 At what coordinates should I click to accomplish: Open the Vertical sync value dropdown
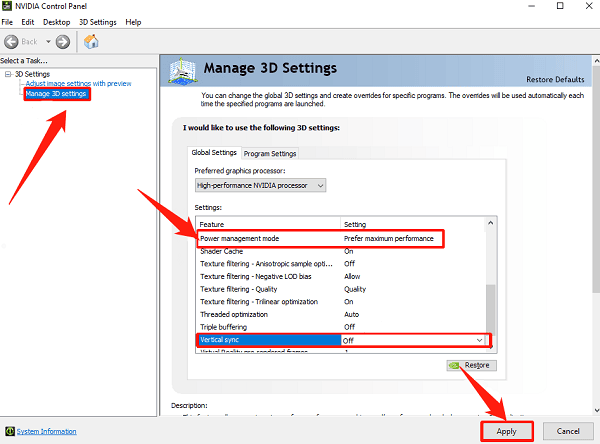479,340
